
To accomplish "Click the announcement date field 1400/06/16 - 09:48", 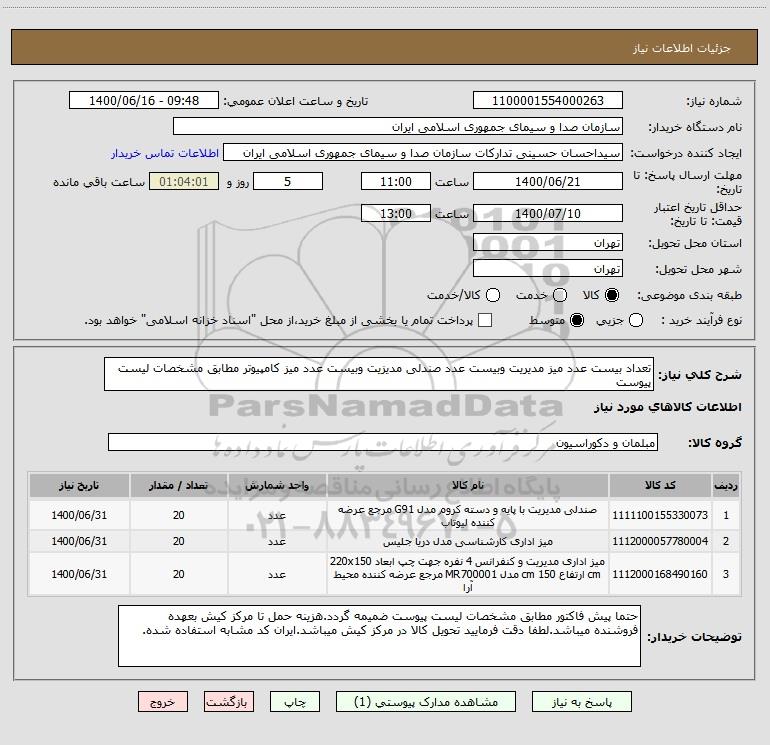I will click(144, 101).
